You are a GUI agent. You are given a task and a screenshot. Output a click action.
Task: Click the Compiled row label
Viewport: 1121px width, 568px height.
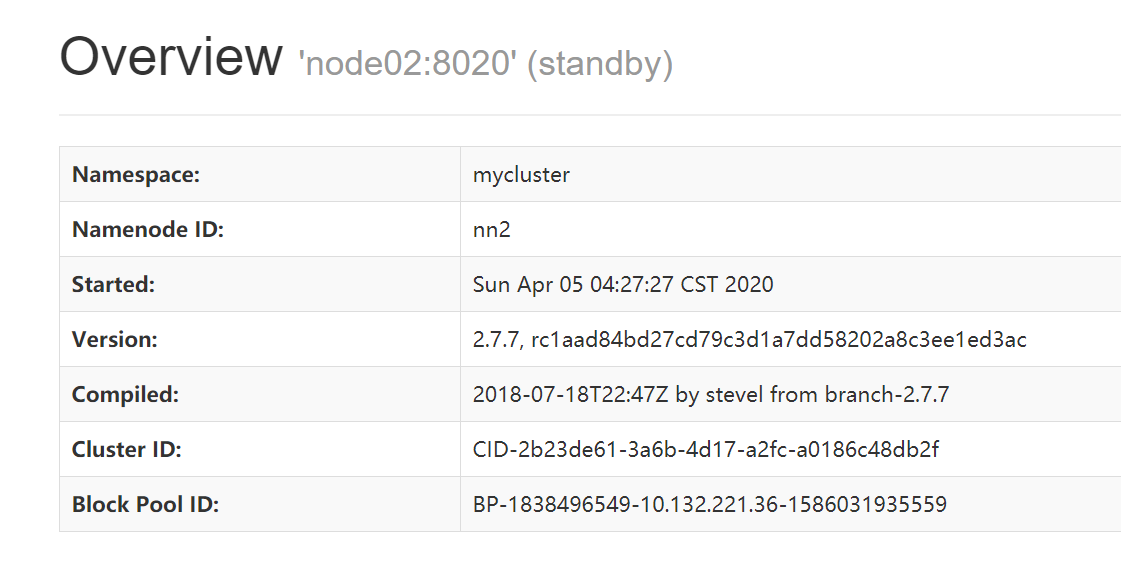125,395
